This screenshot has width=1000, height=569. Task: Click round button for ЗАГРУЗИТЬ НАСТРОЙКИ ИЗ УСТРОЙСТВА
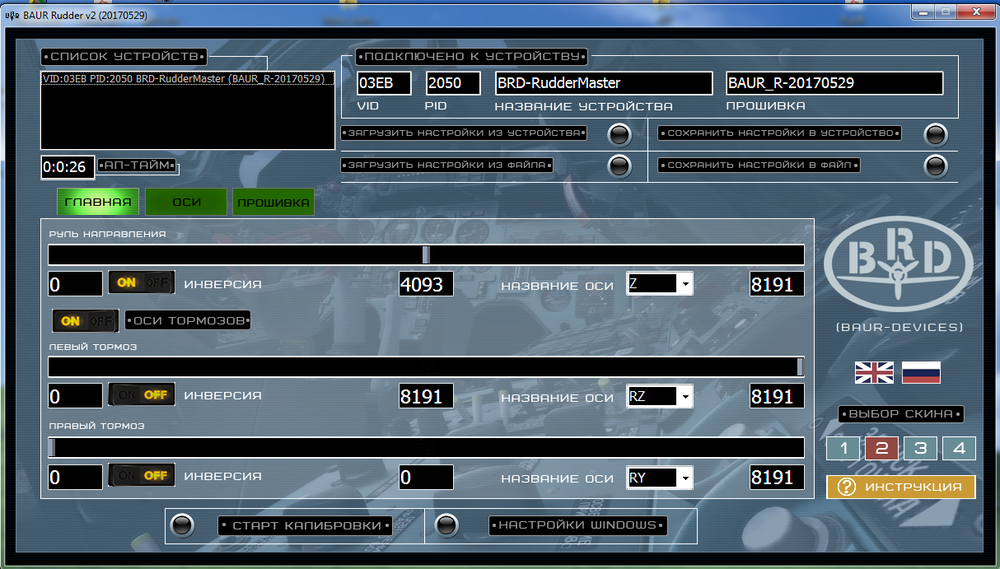pos(619,135)
